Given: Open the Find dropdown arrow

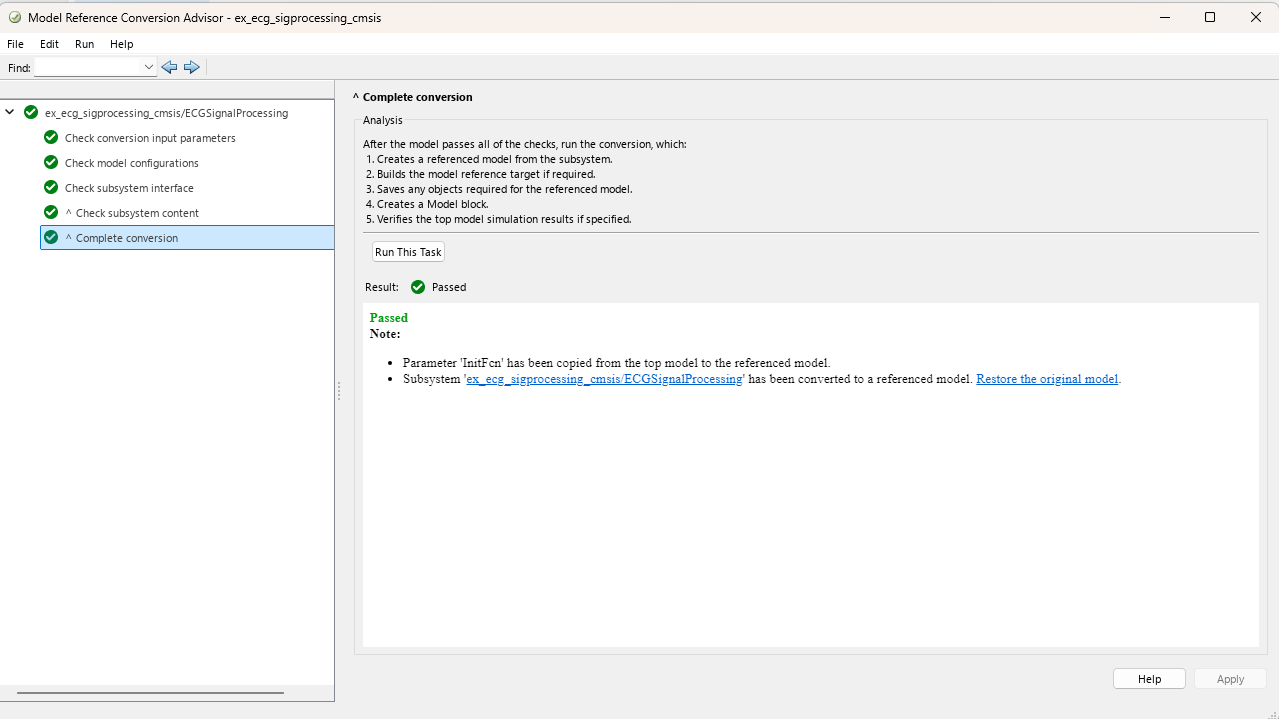Looking at the screenshot, I should point(149,67).
